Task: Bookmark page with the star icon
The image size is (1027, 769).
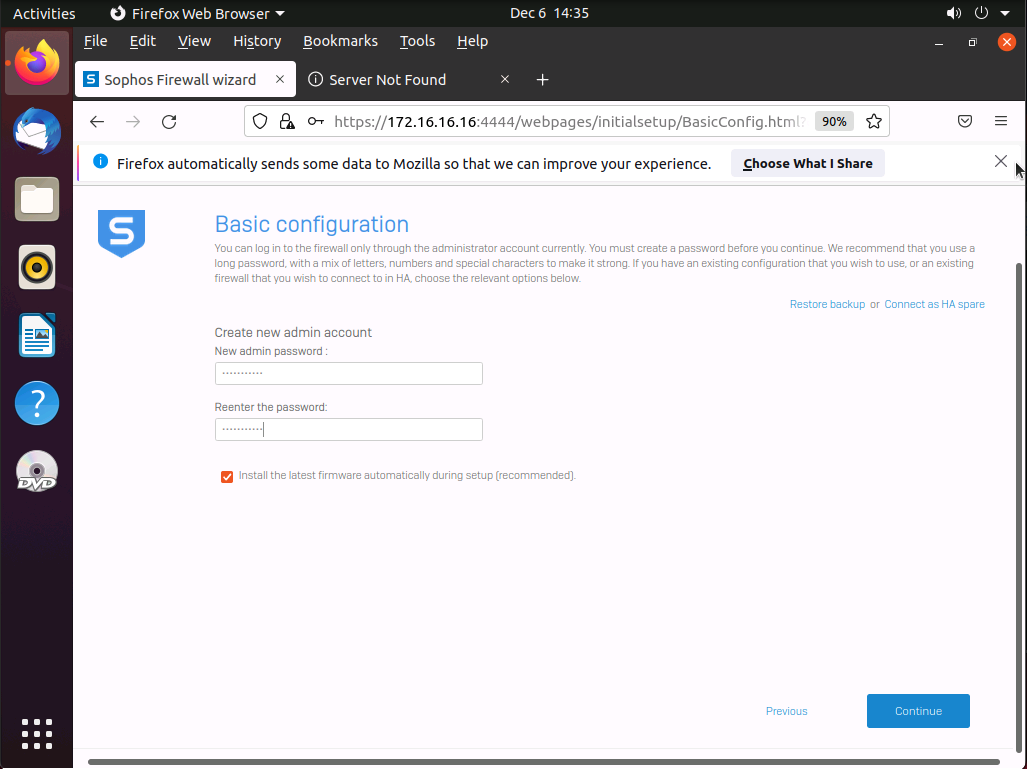Action: click(873, 122)
